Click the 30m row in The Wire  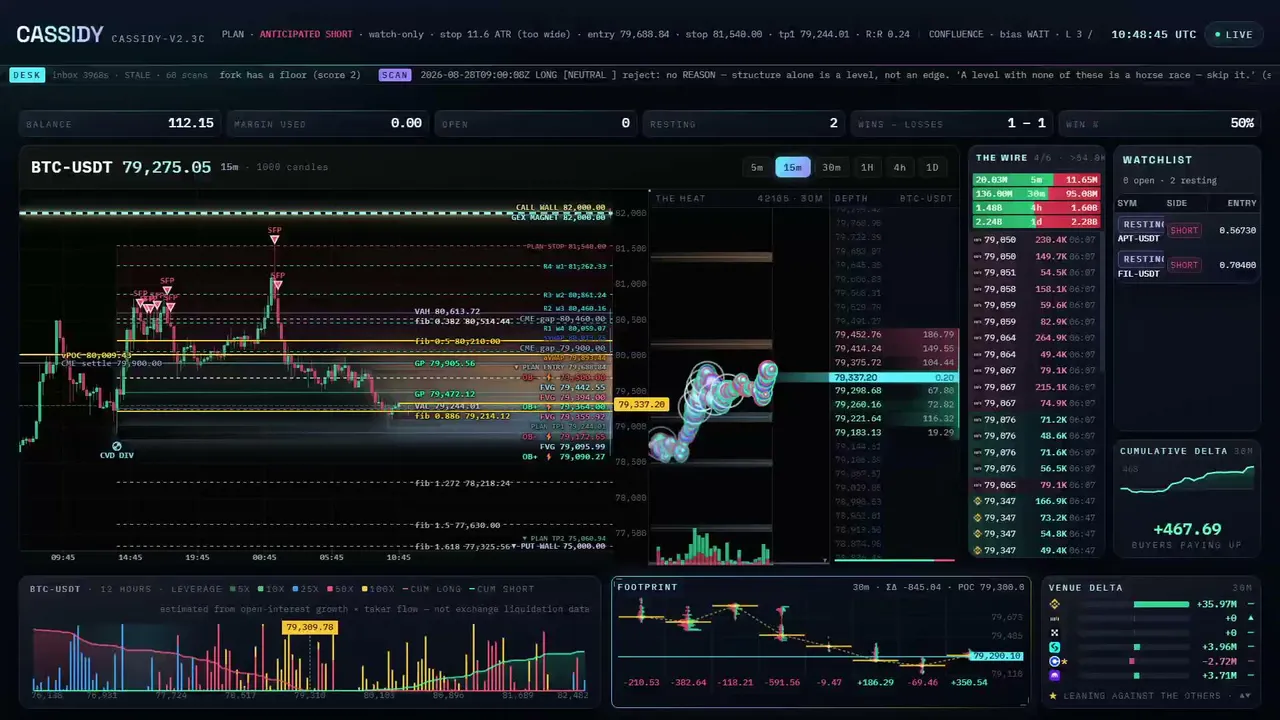1037,194
